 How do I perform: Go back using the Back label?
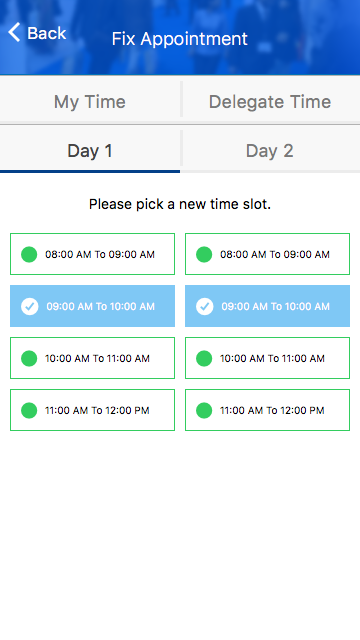tap(47, 33)
